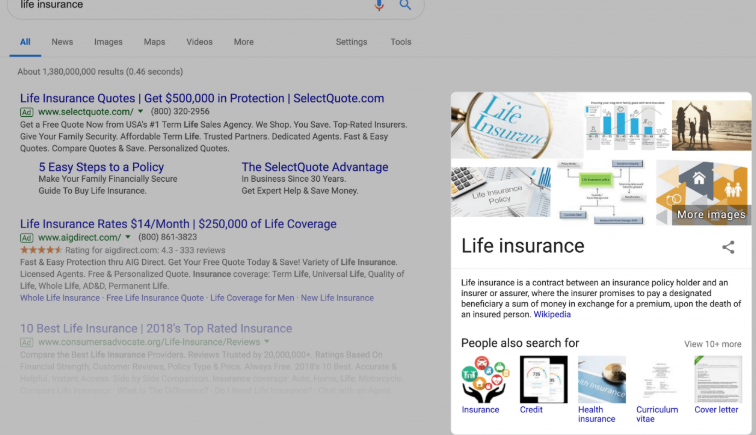Image resolution: width=756 pixels, height=435 pixels.
Task: Open the Health insurance text link
Action: point(597,414)
